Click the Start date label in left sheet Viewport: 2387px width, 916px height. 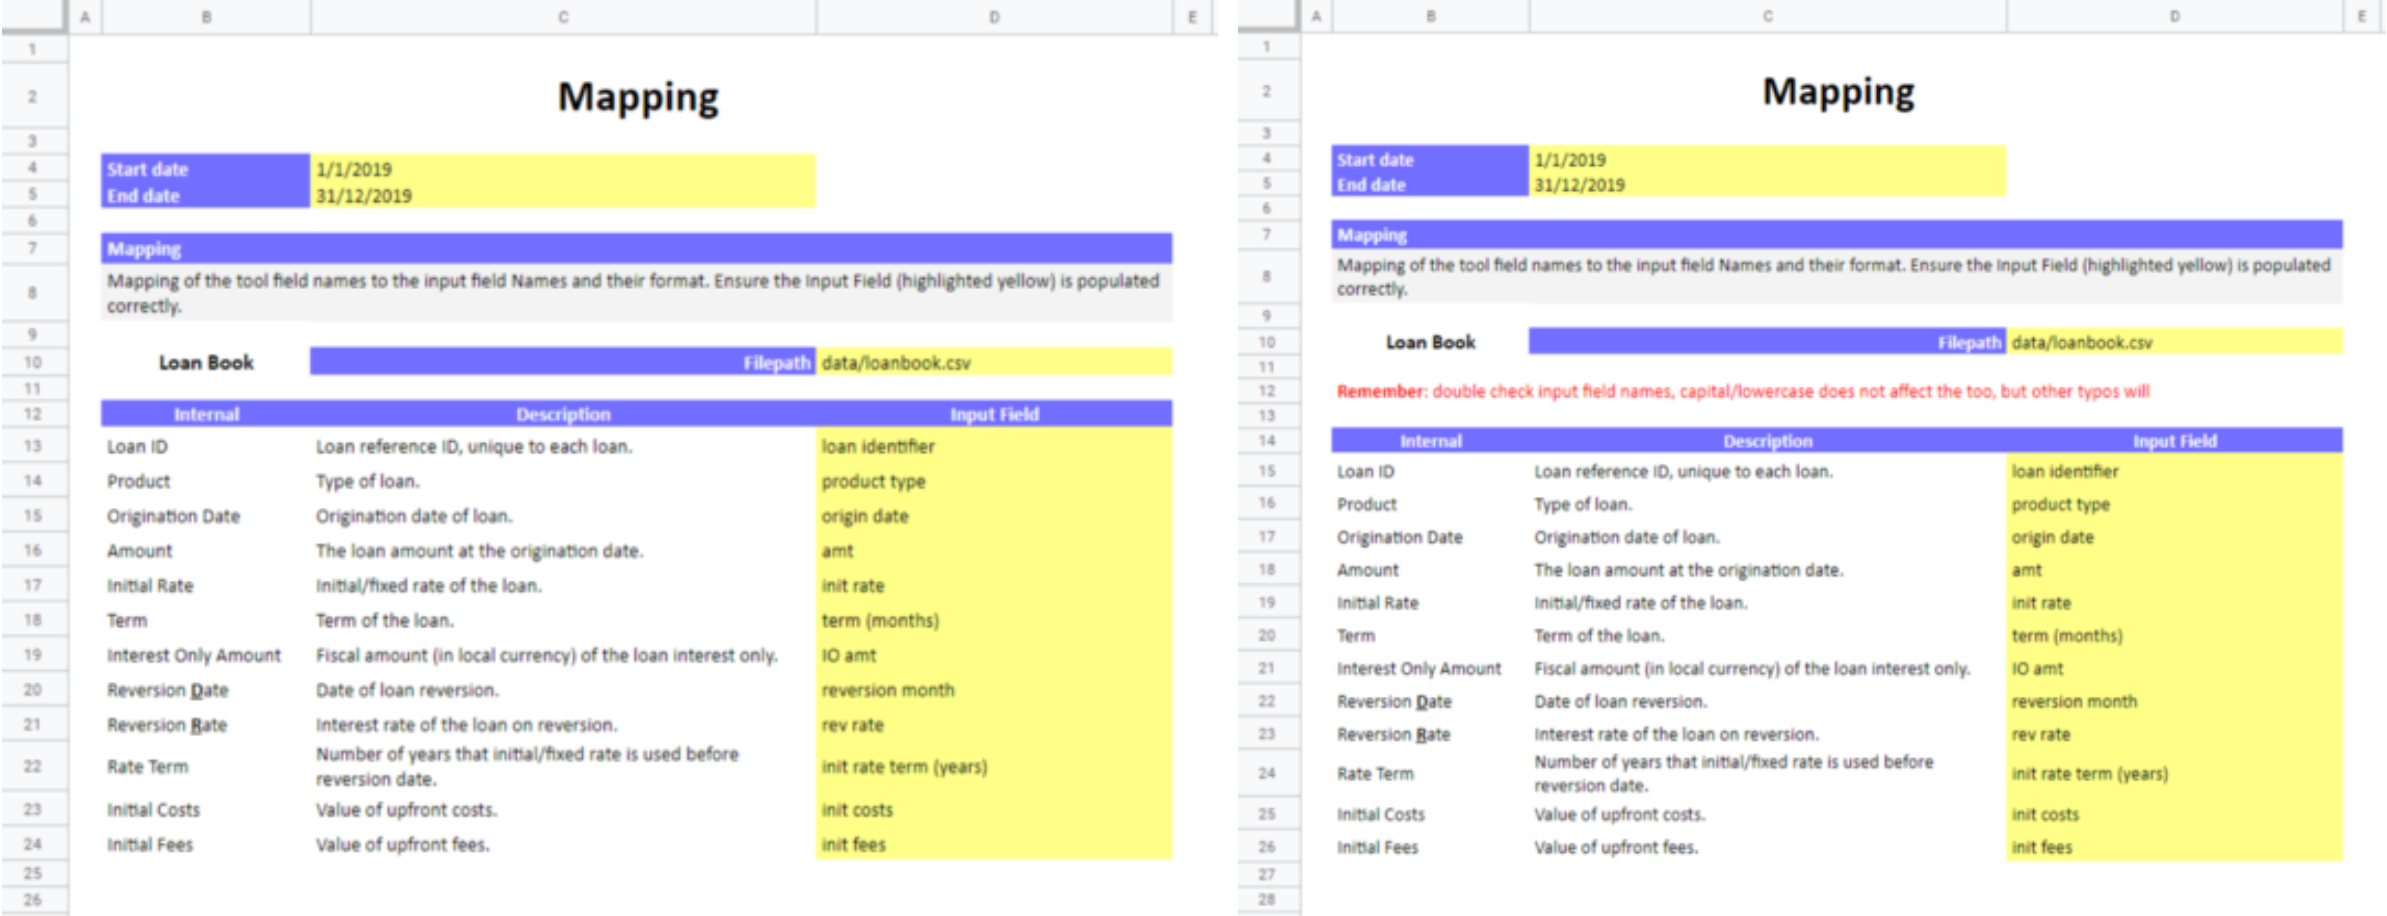(206, 169)
